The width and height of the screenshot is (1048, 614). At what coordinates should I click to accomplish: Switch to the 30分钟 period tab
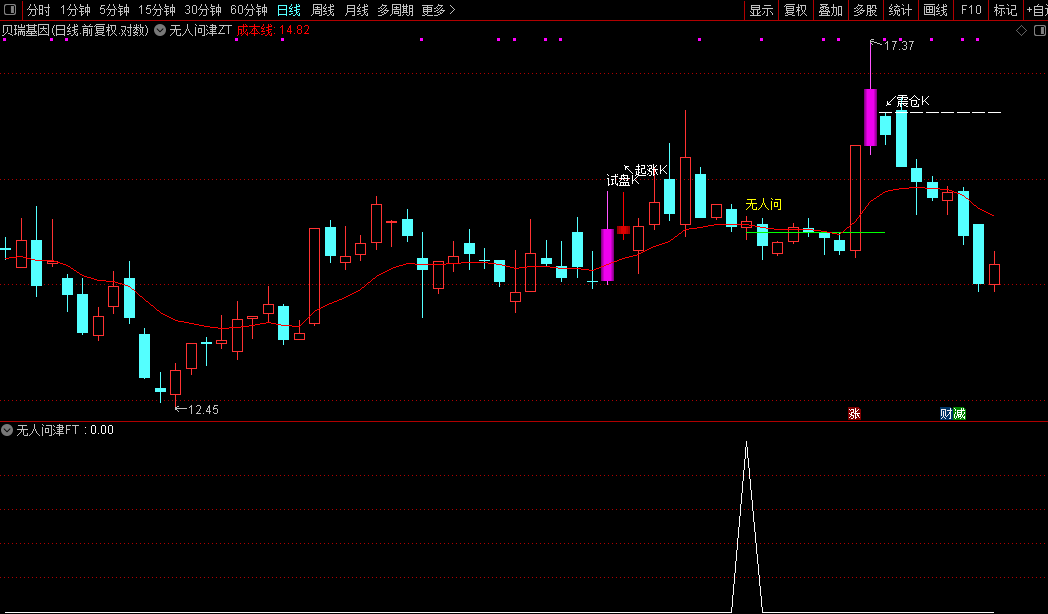click(203, 10)
